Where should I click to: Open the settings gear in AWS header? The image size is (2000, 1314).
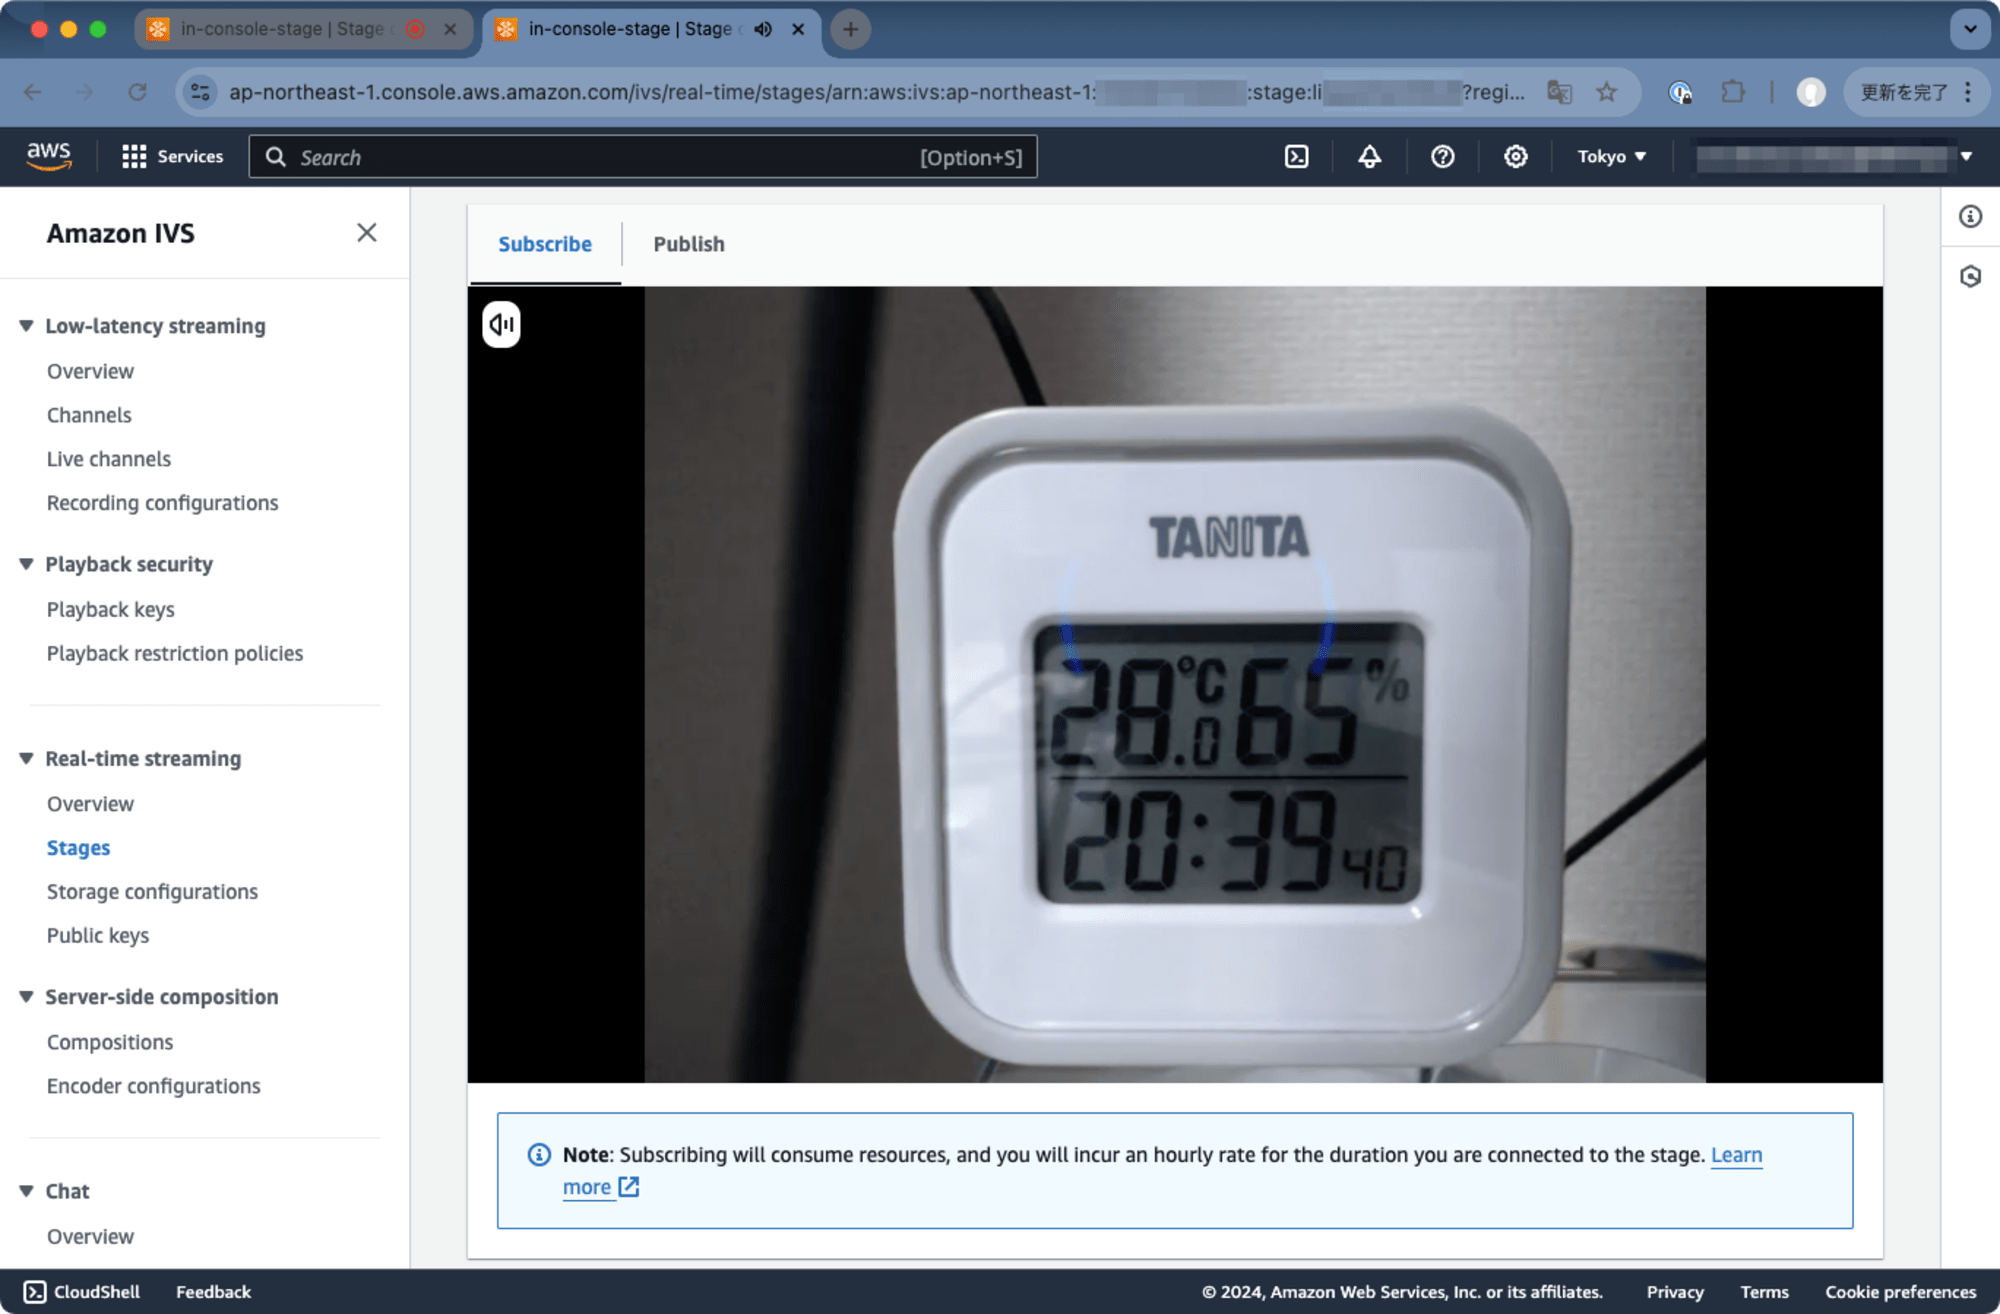[1515, 157]
